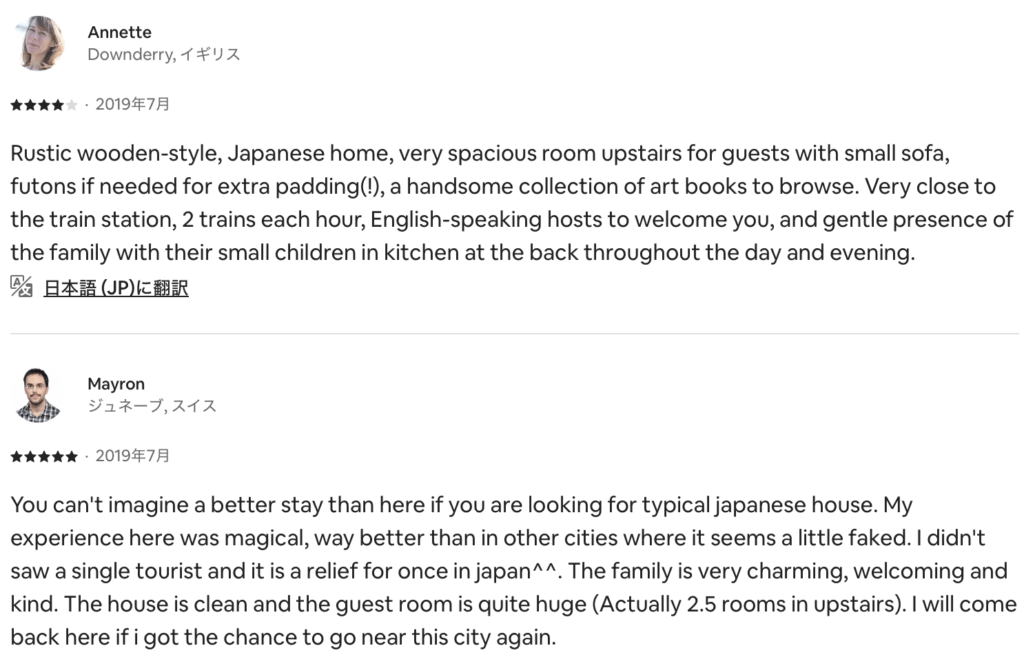Screen dimensions: 1024x657
Task: Click the 2019年7月 date on Annette's review
Action: [x=132, y=104]
